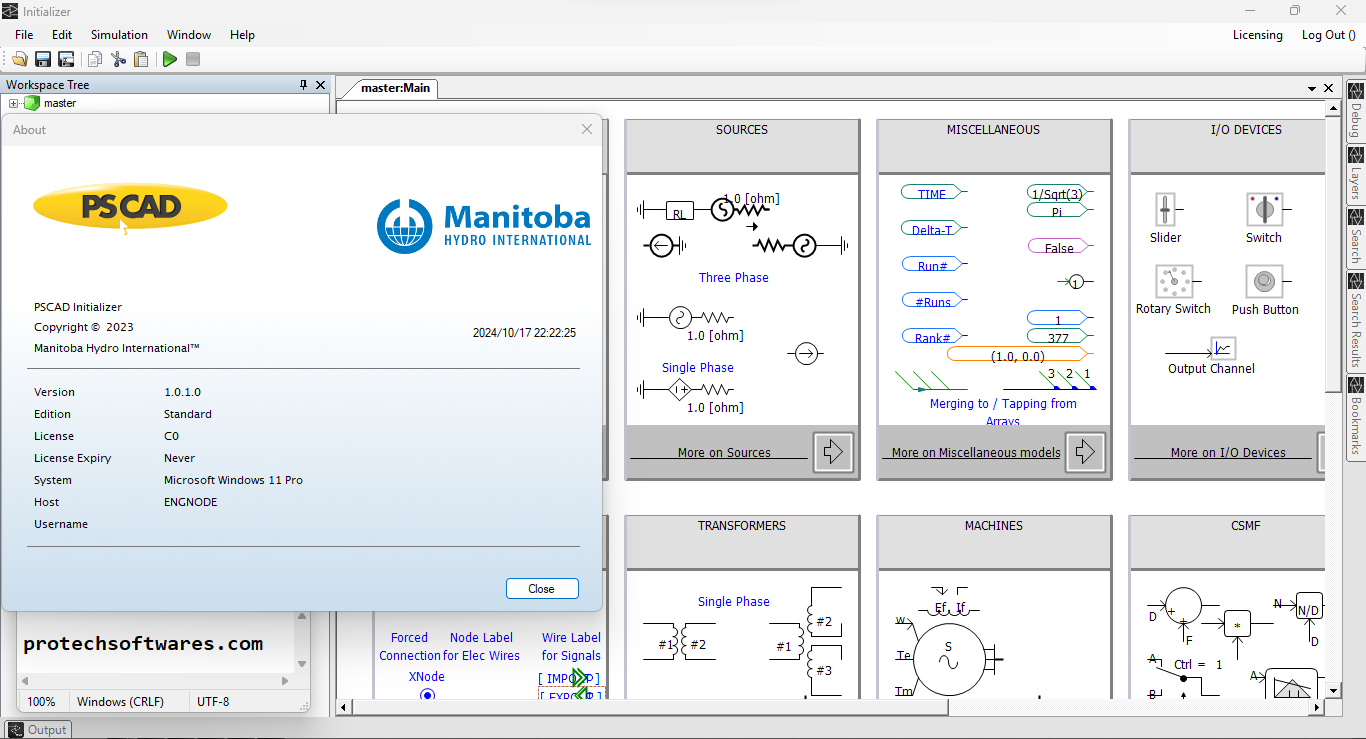1366x739 pixels.
Task: Open the File menu
Action: 24,34
